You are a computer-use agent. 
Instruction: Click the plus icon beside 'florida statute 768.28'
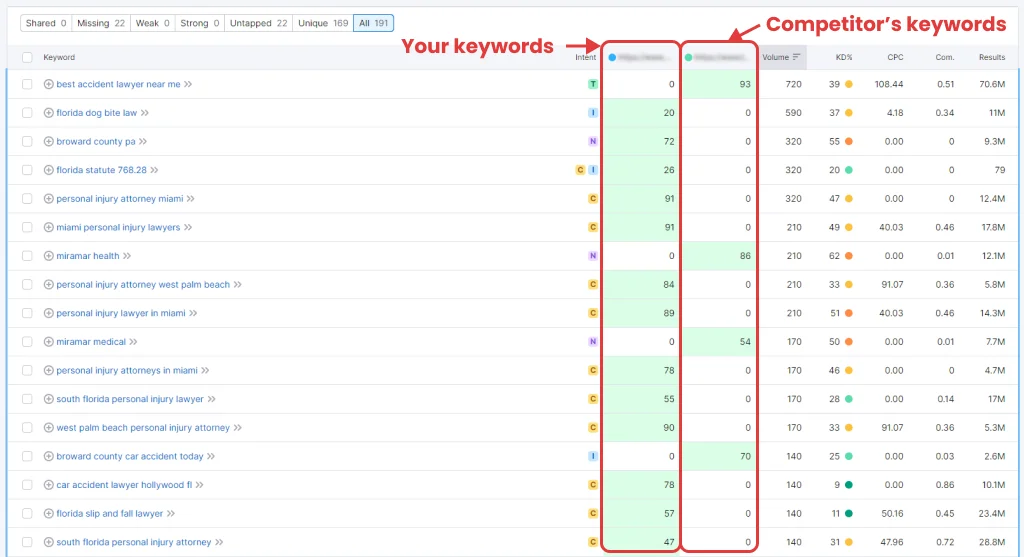tap(48, 170)
